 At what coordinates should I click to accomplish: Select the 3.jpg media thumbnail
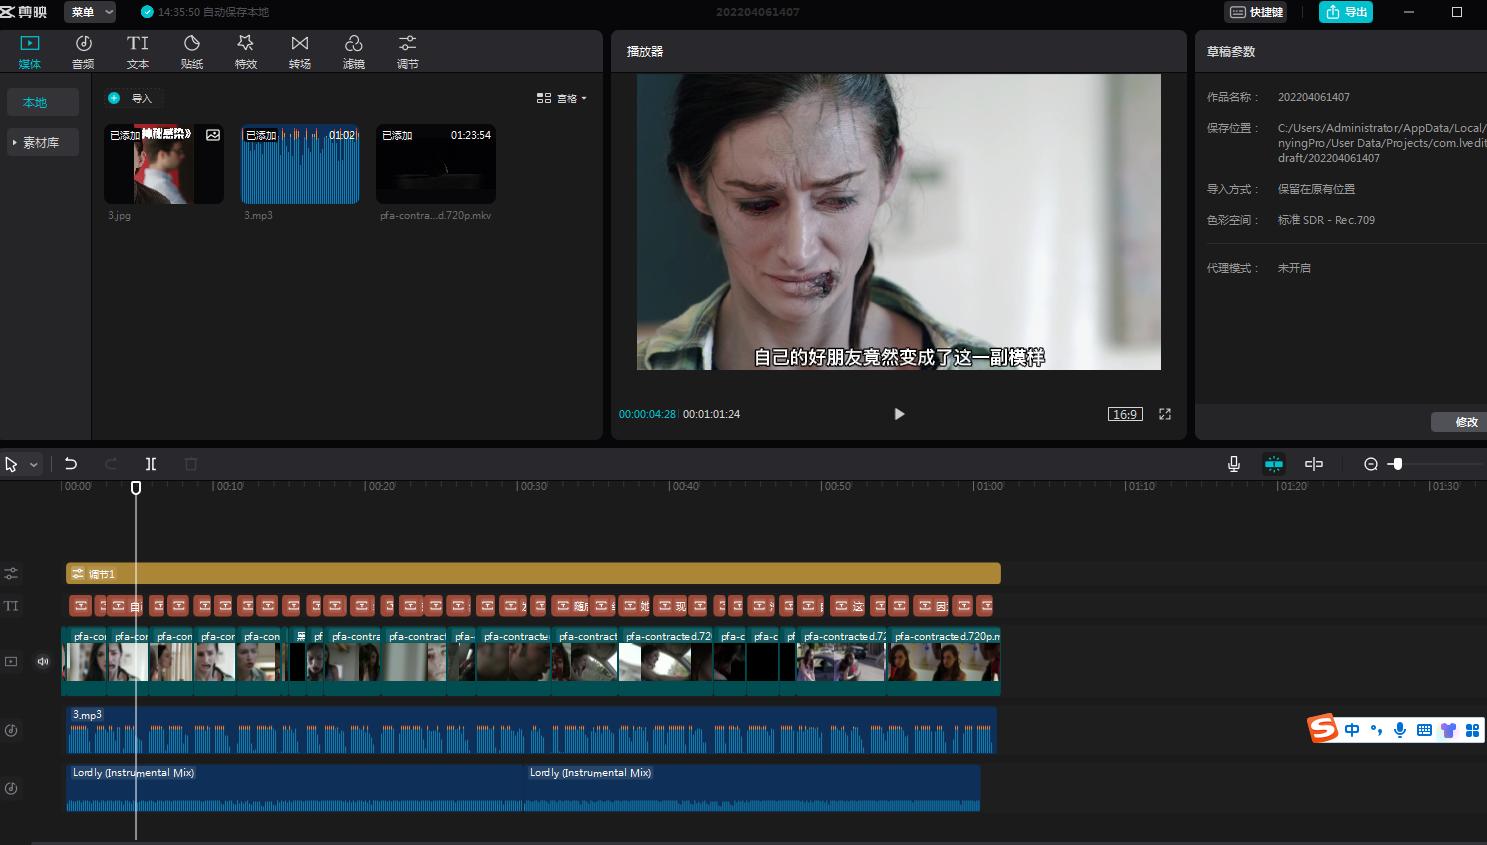164,164
